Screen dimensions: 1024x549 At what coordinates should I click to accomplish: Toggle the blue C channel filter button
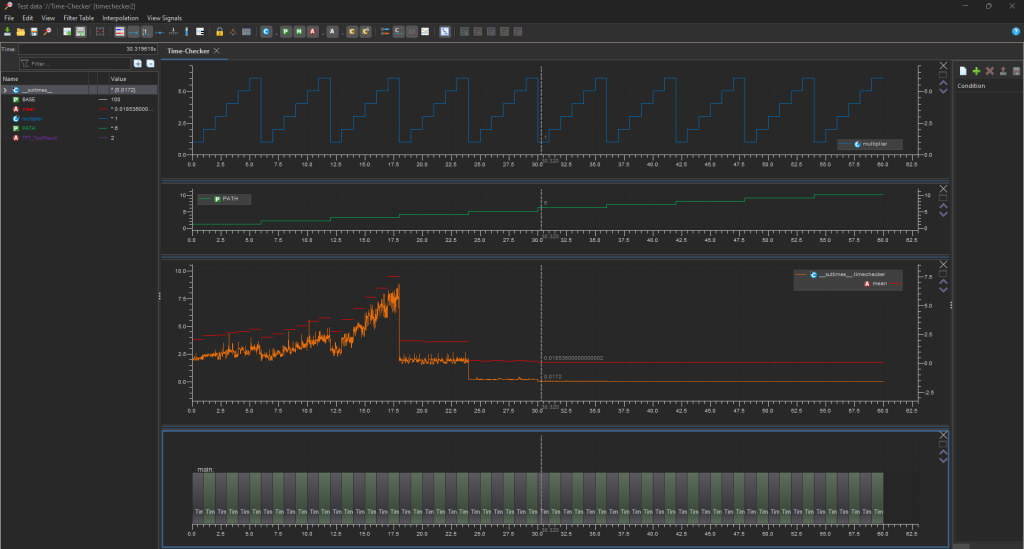(x=266, y=32)
